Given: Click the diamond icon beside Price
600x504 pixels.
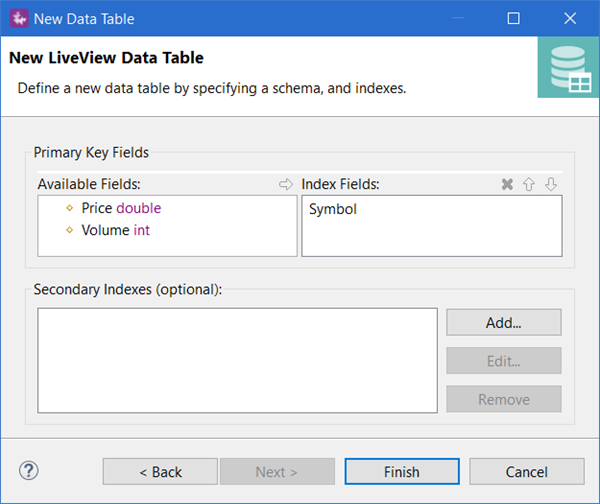Looking at the screenshot, I should click(69, 208).
